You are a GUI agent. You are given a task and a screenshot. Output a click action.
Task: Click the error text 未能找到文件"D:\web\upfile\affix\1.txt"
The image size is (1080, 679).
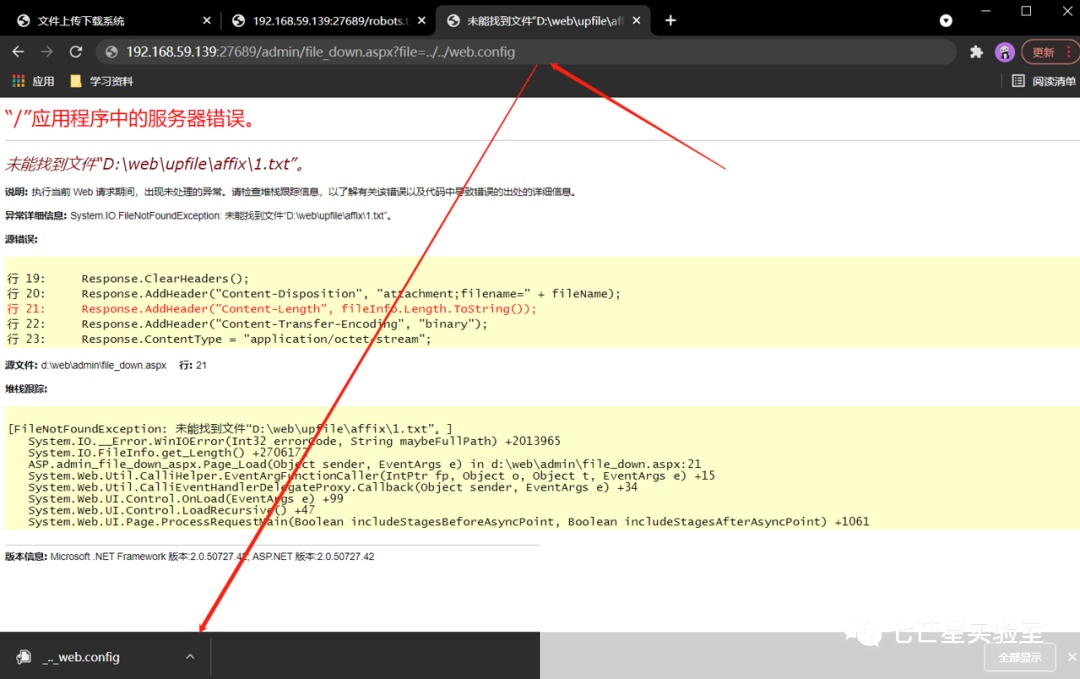point(154,164)
